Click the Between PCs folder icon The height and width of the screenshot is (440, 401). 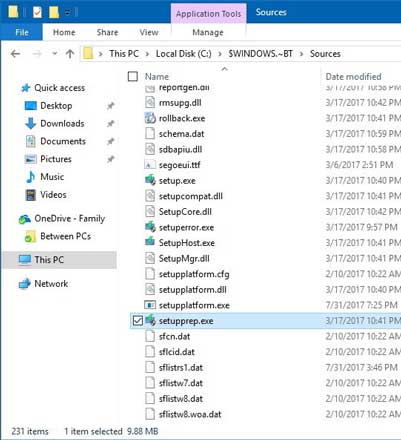[30, 236]
